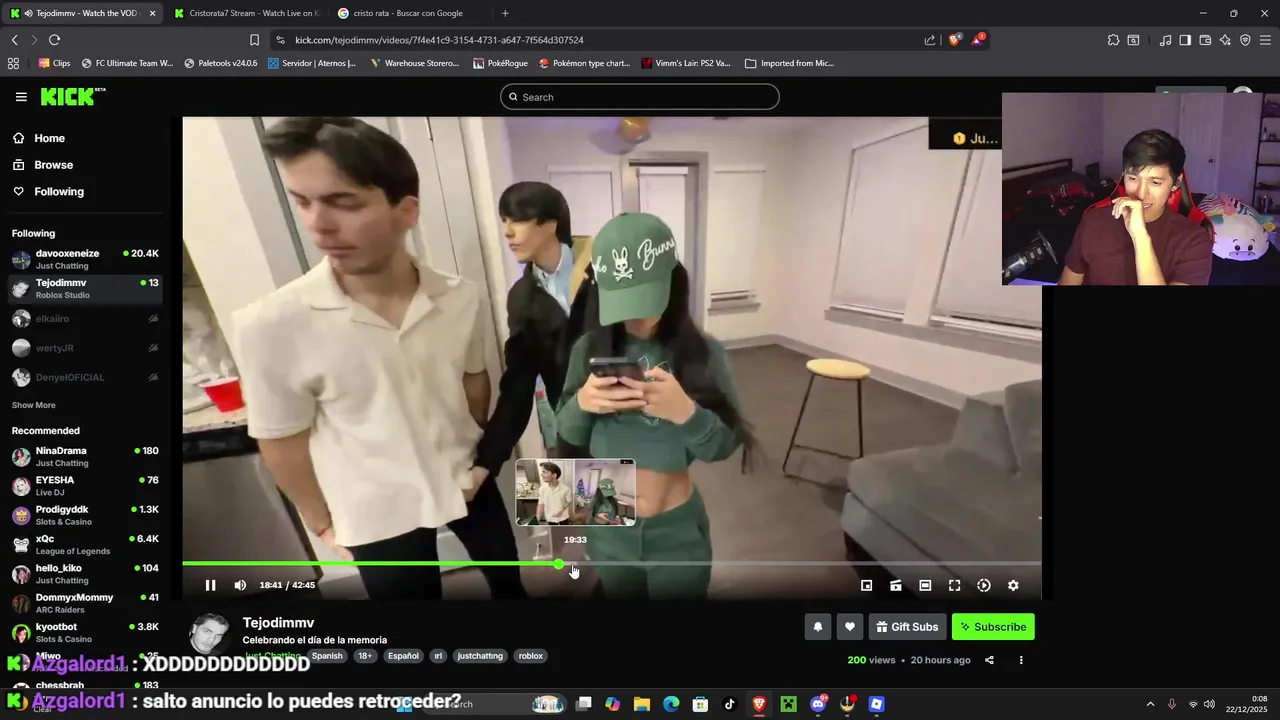
Task: Go back in browser history
Action: (14, 40)
